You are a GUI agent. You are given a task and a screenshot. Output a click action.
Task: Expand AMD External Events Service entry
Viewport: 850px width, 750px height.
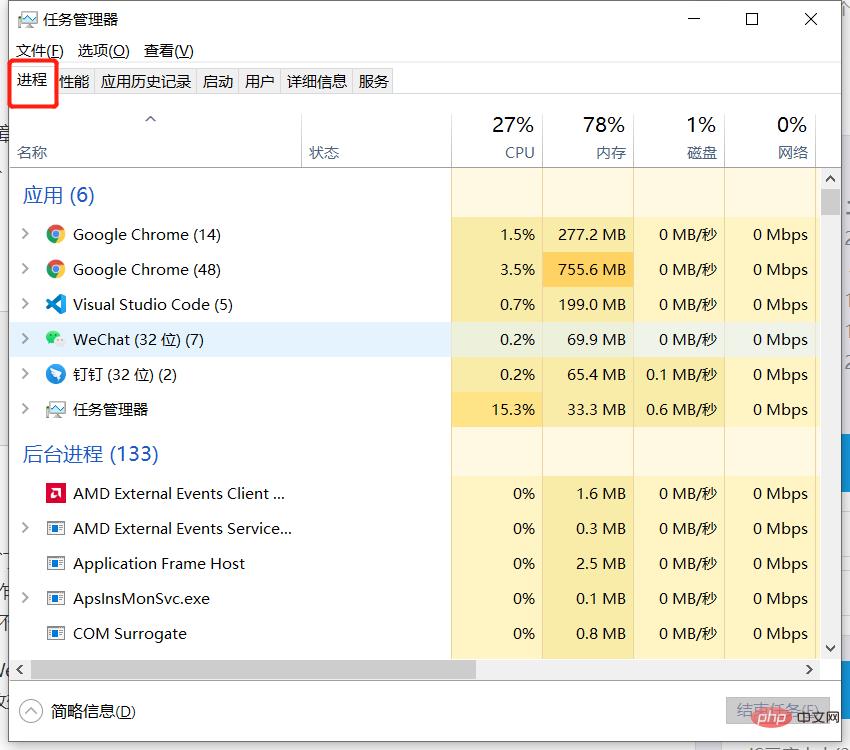coord(26,528)
